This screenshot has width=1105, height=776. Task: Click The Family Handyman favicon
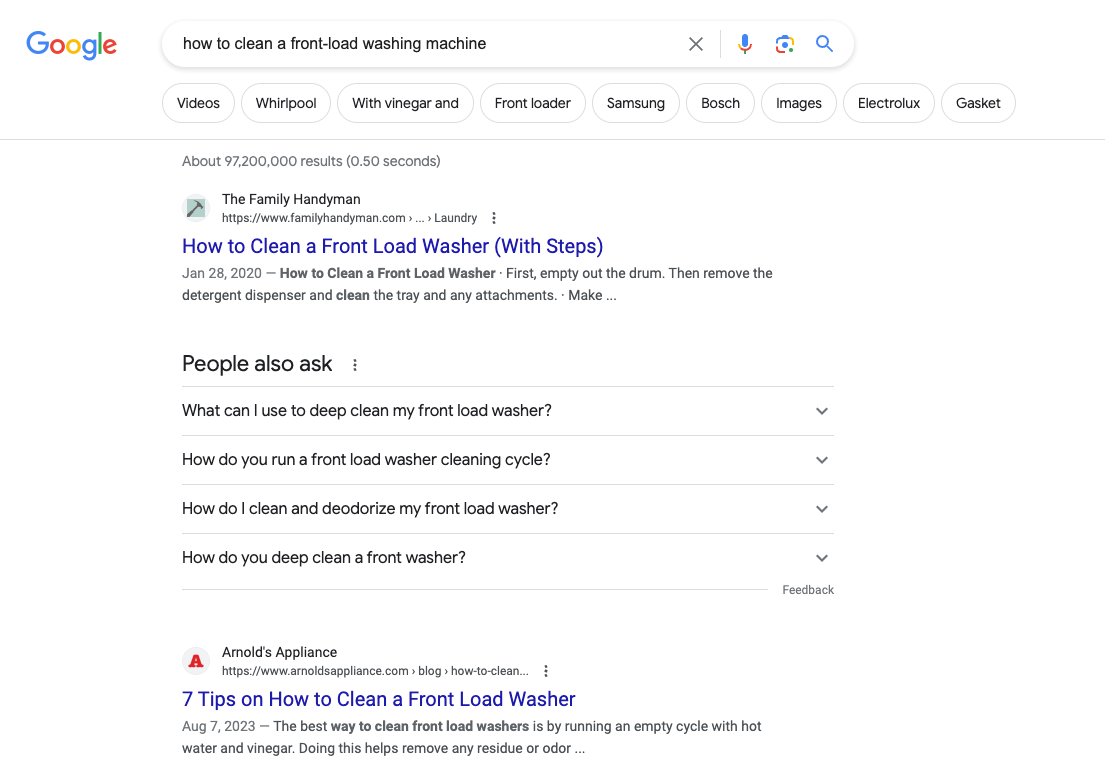pyautogui.click(x=196, y=208)
